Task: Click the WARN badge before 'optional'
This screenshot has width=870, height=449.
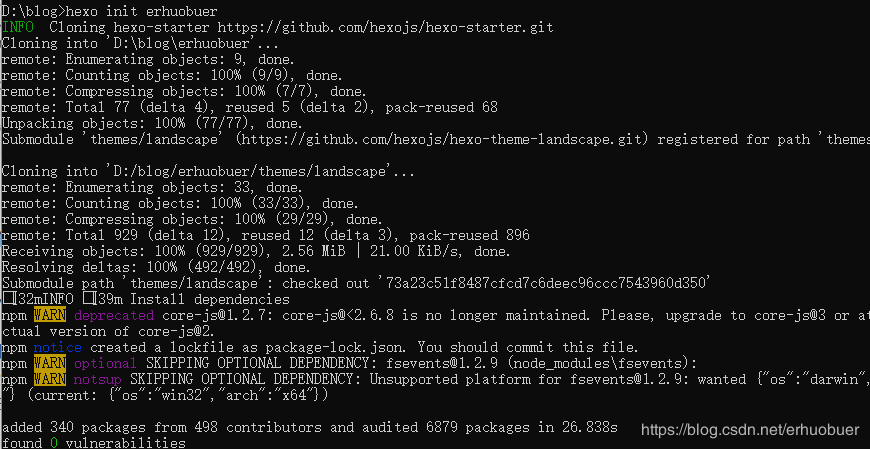Action: pyautogui.click(x=51, y=363)
